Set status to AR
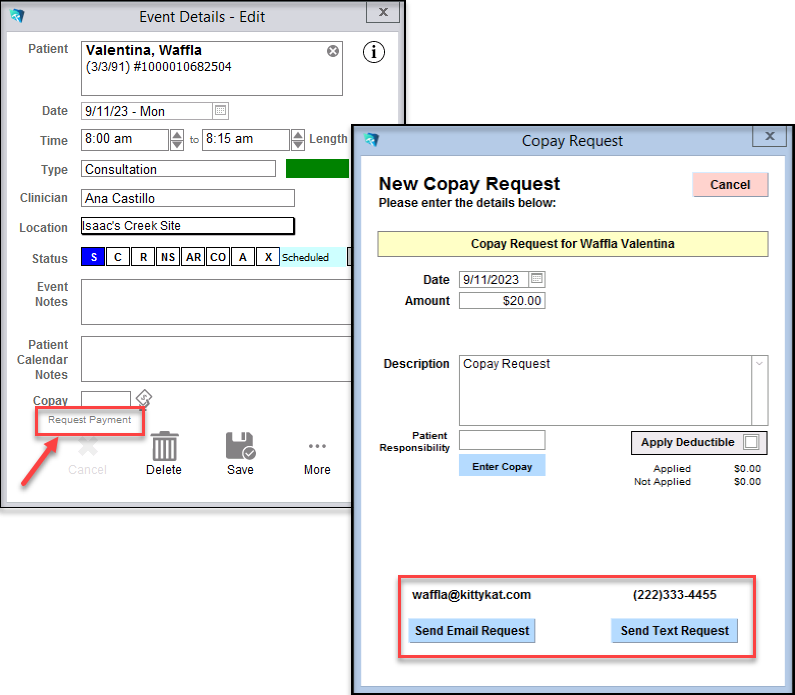The width and height of the screenshot is (795, 695). click(x=193, y=257)
